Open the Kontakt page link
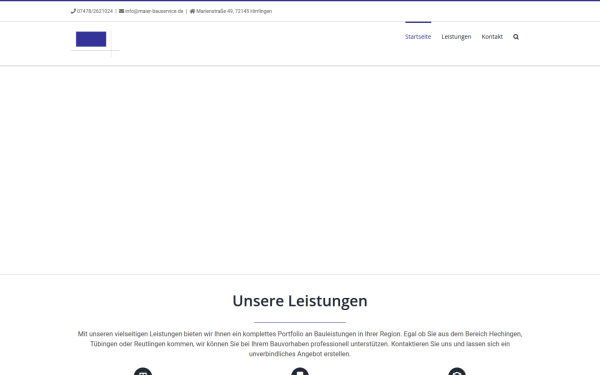Viewport: 600px width, 375px height. (492, 37)
